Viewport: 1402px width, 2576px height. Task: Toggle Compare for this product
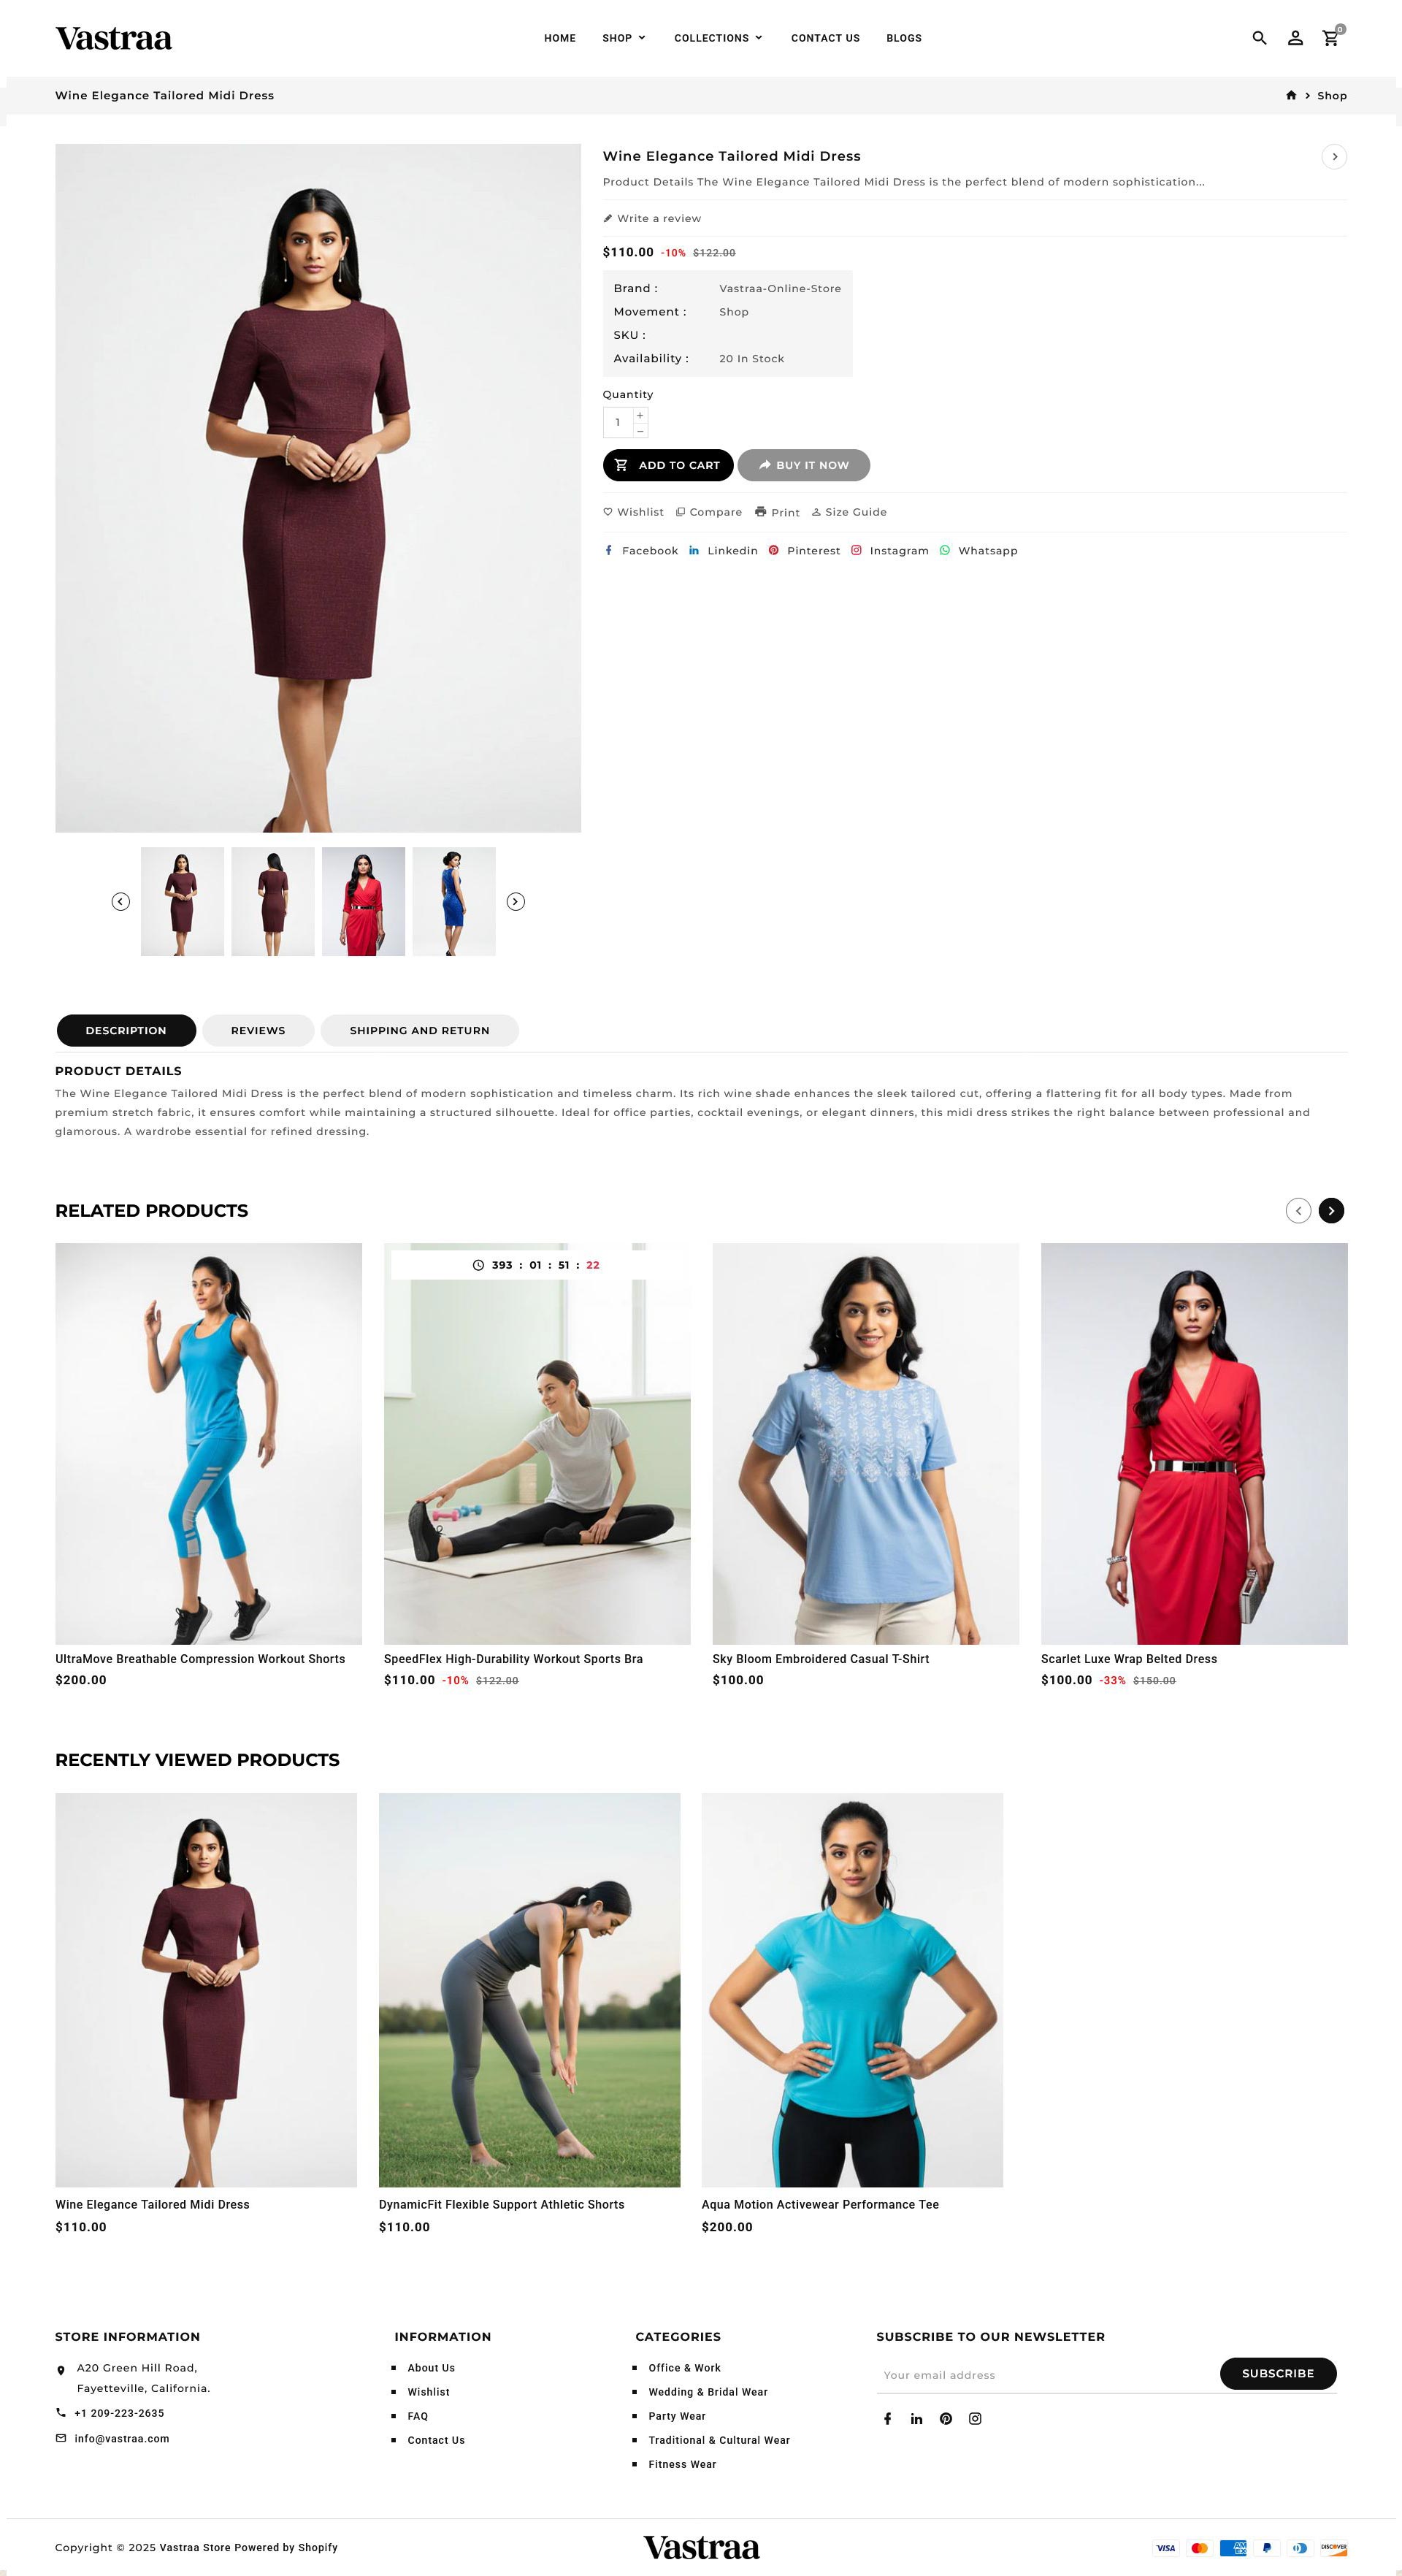click(x=709, y=512)
